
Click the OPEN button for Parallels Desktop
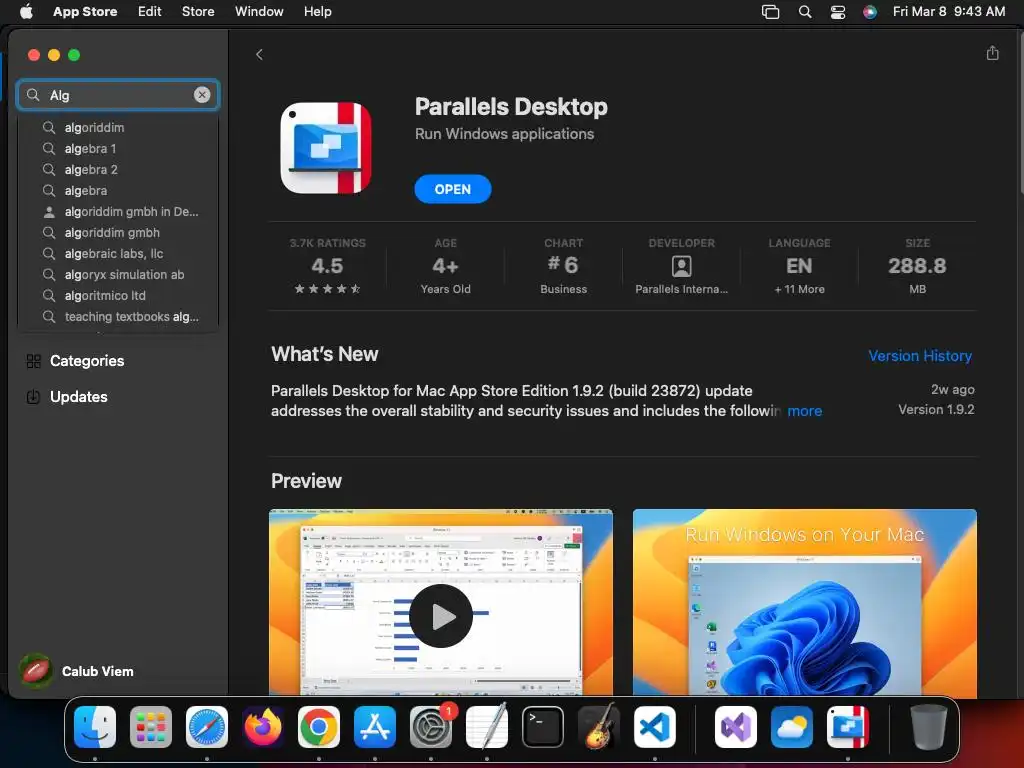[x=453, y=189]
